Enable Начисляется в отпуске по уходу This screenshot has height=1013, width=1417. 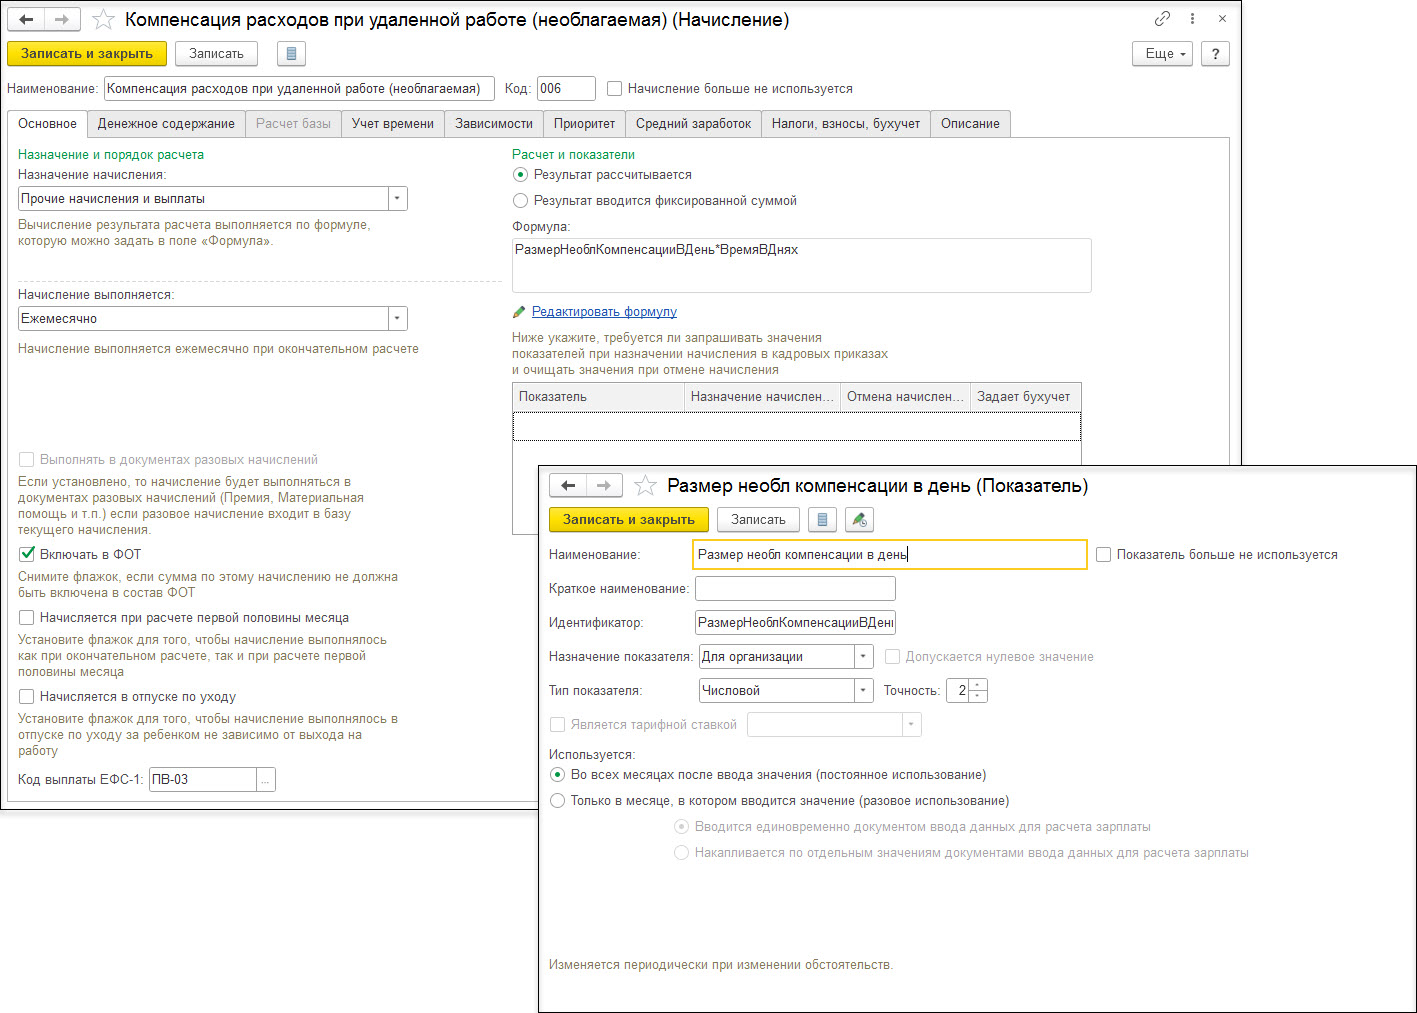(x=27, y=697)
